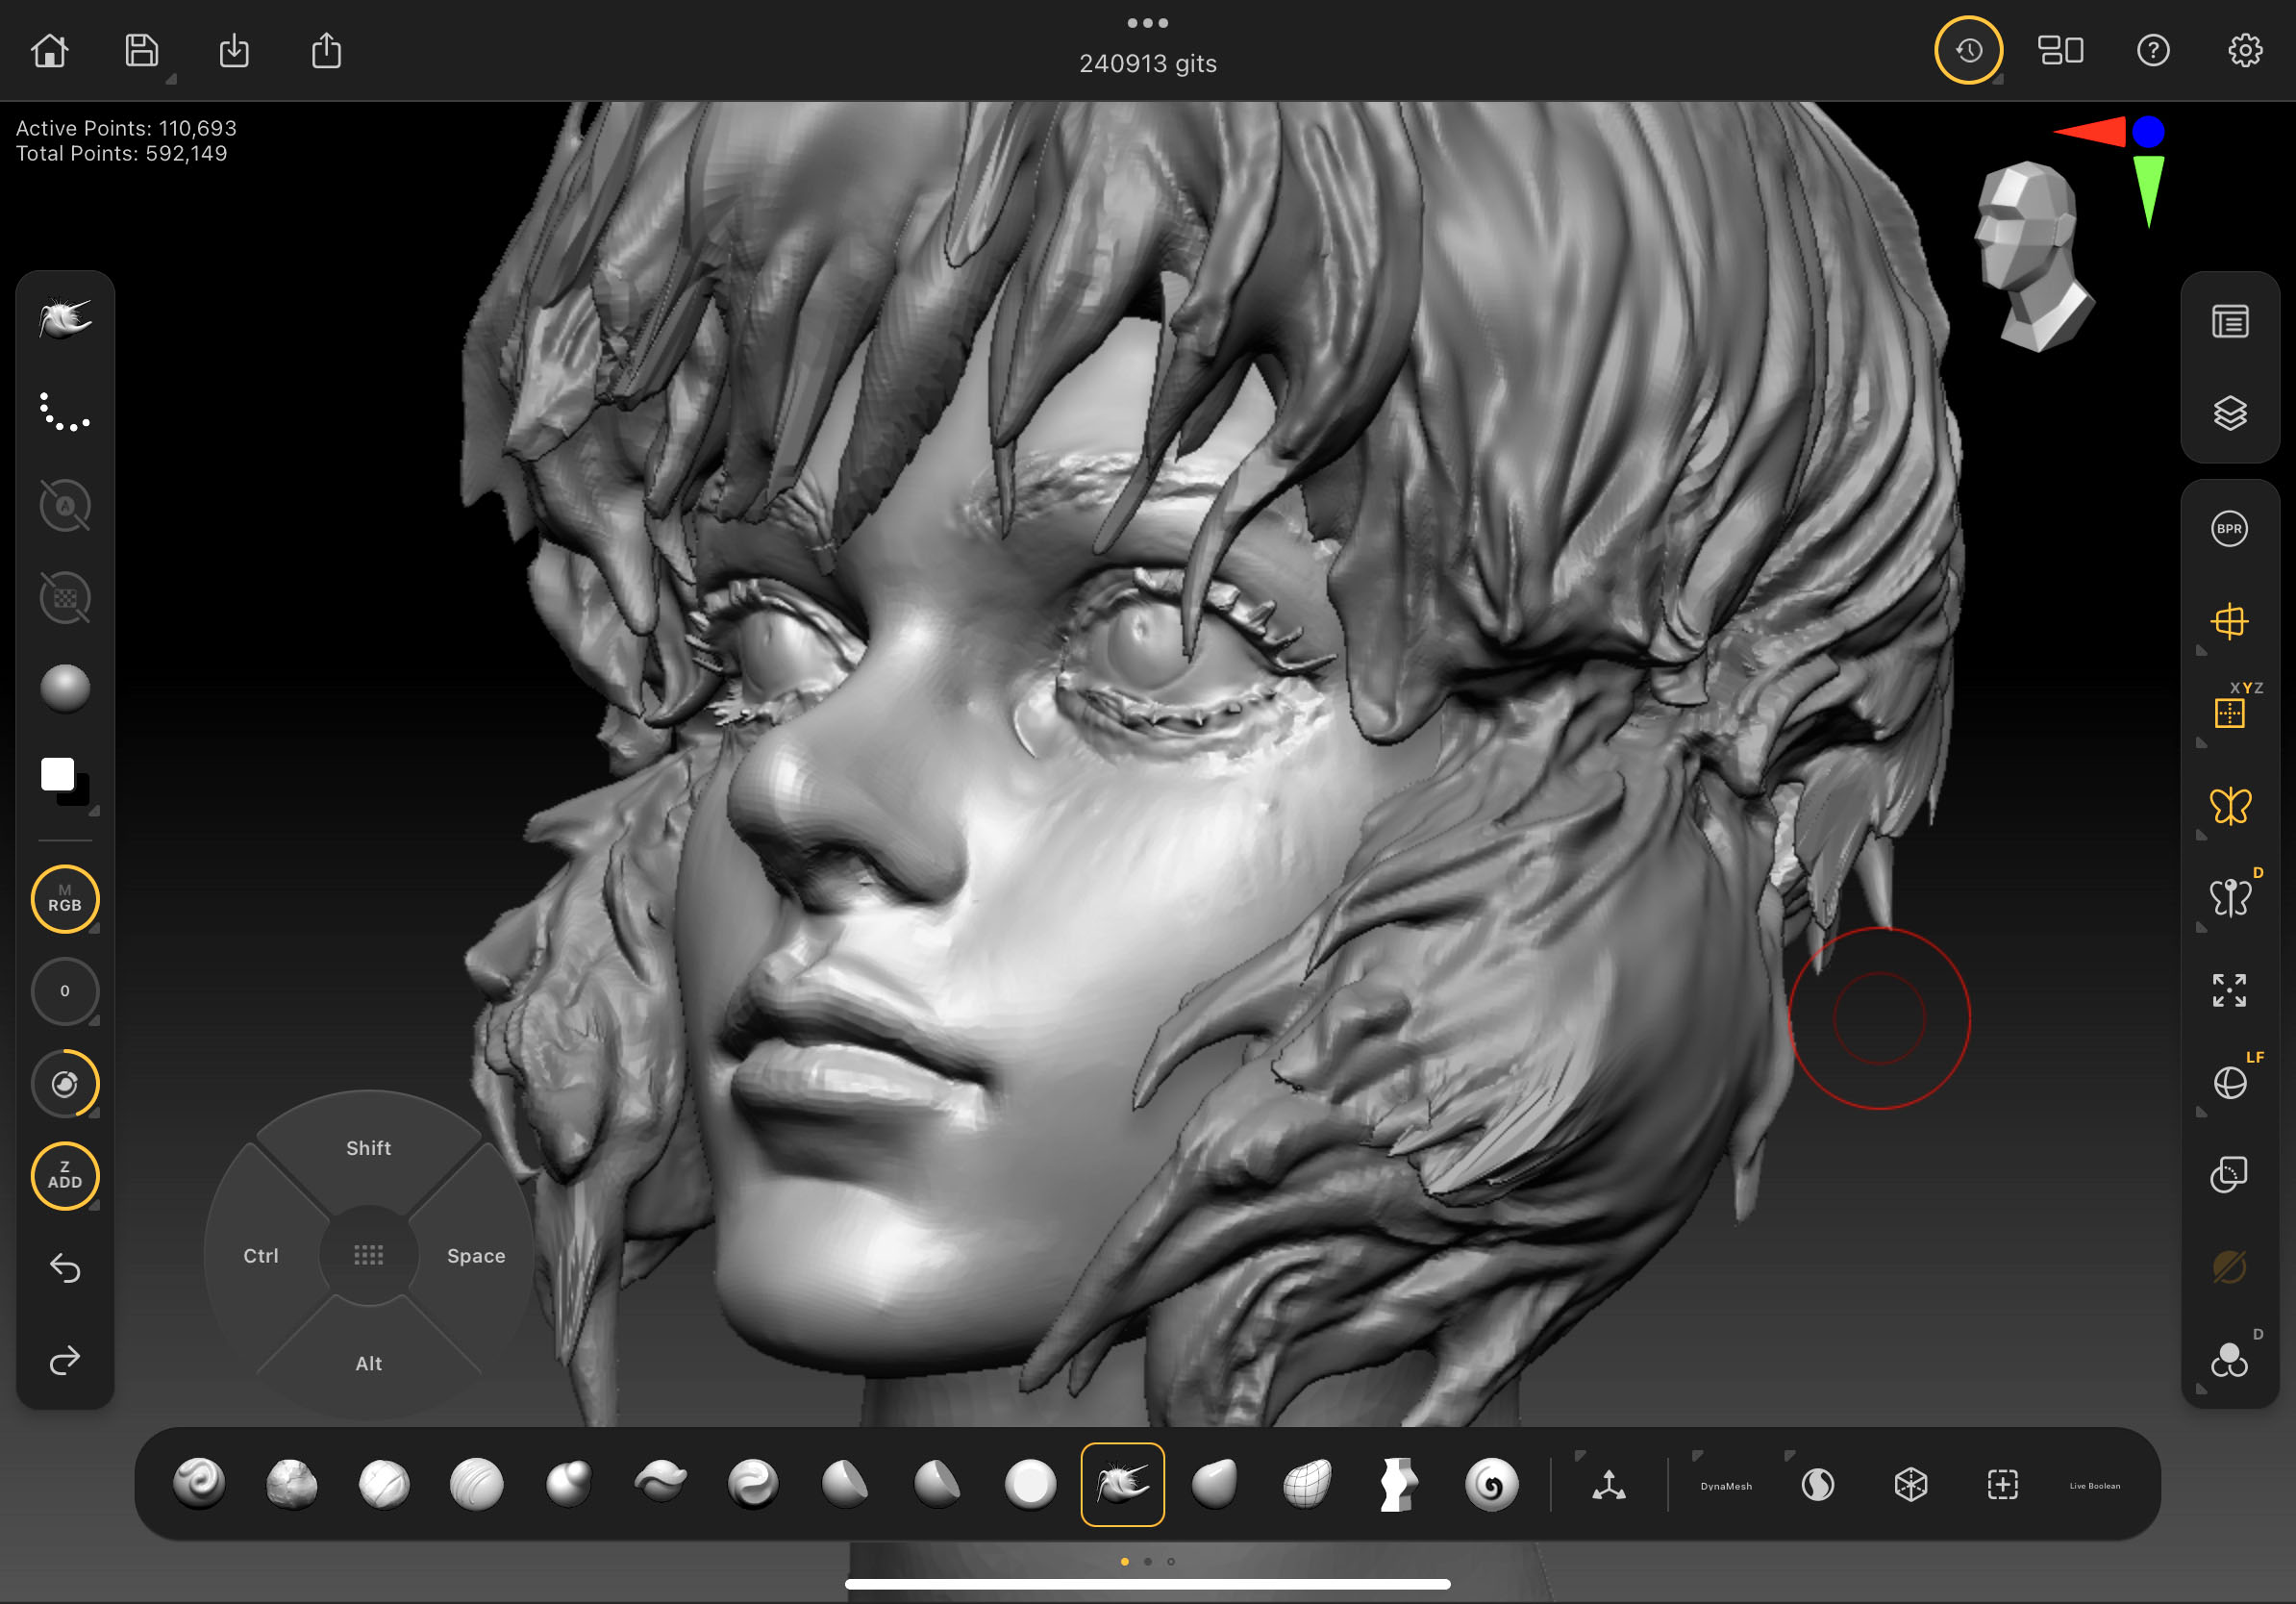The width and height of the screenshot is (2296, 1604).
Task: Open the three-dot menu above file name
Action: pyautogui.click(x=1147, y=23)
